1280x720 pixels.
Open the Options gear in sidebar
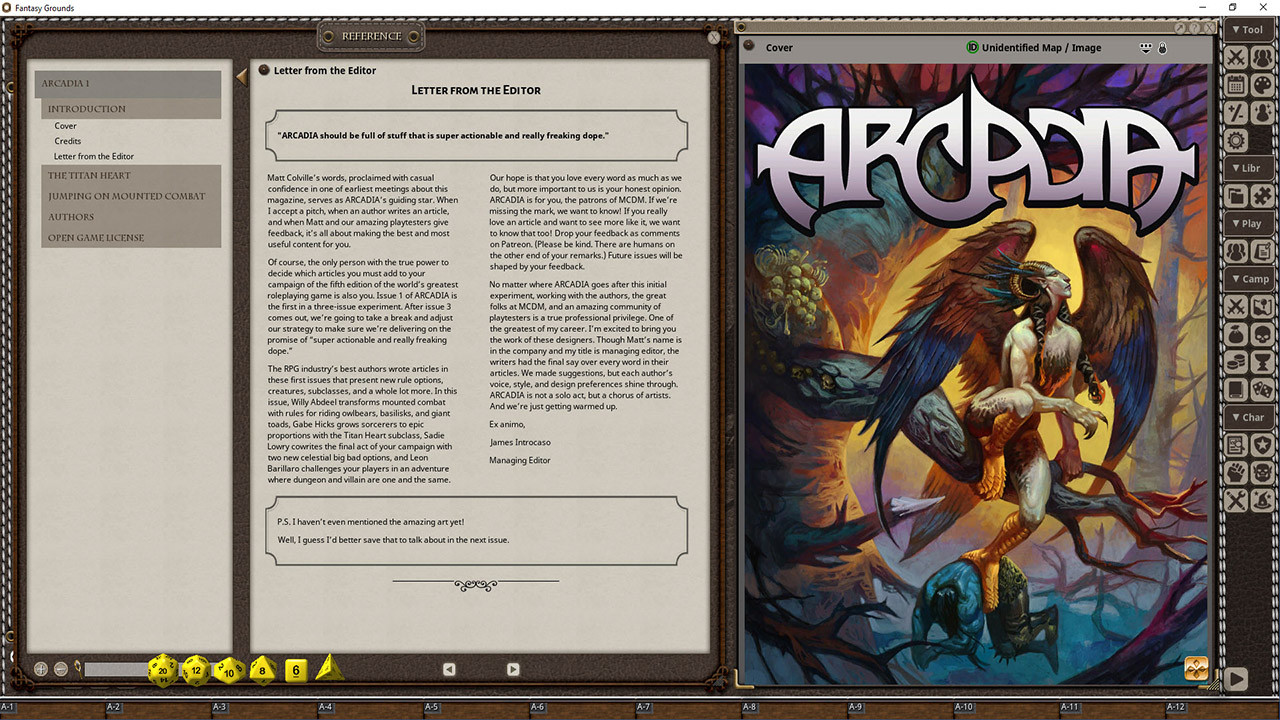click(1236, 140)
